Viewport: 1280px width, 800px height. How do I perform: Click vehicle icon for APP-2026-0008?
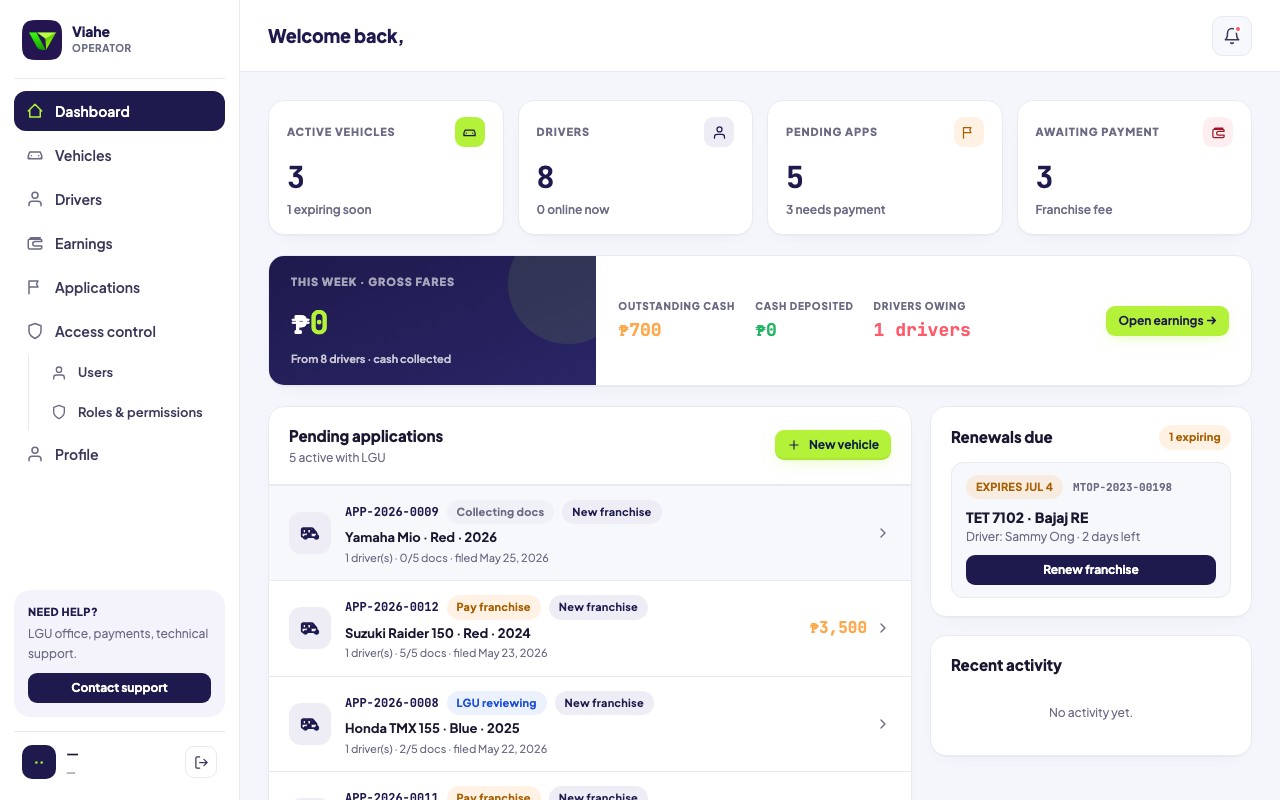pos(310,724)
